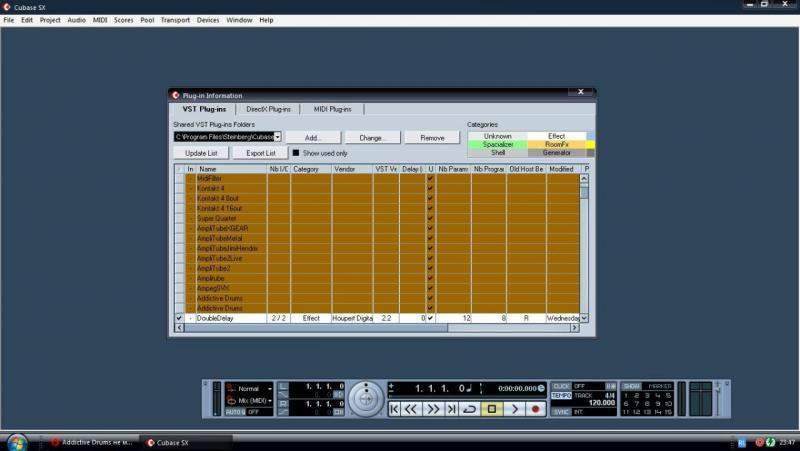
Task: Toggle the CLICK metronome button
Action: [562, 386]
